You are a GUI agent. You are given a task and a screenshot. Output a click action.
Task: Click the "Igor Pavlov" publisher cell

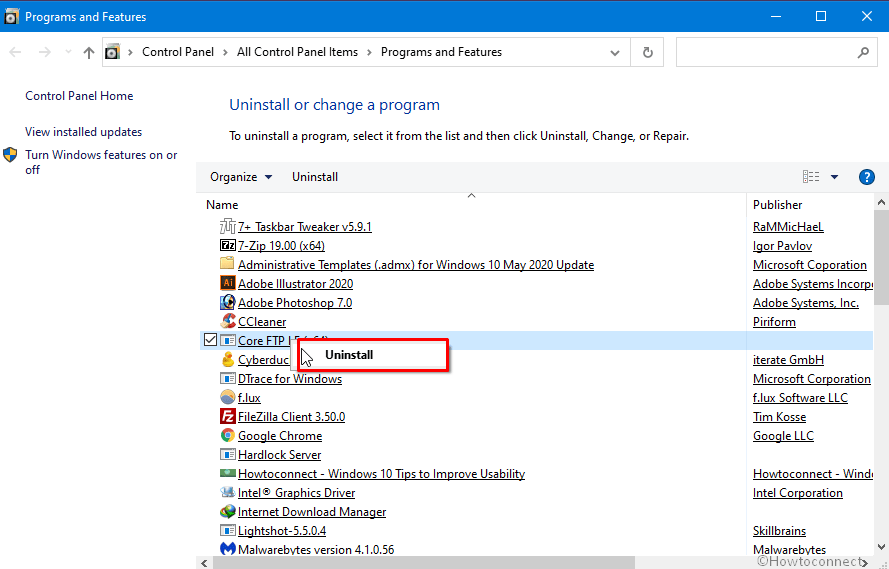(x=782, y=246)
